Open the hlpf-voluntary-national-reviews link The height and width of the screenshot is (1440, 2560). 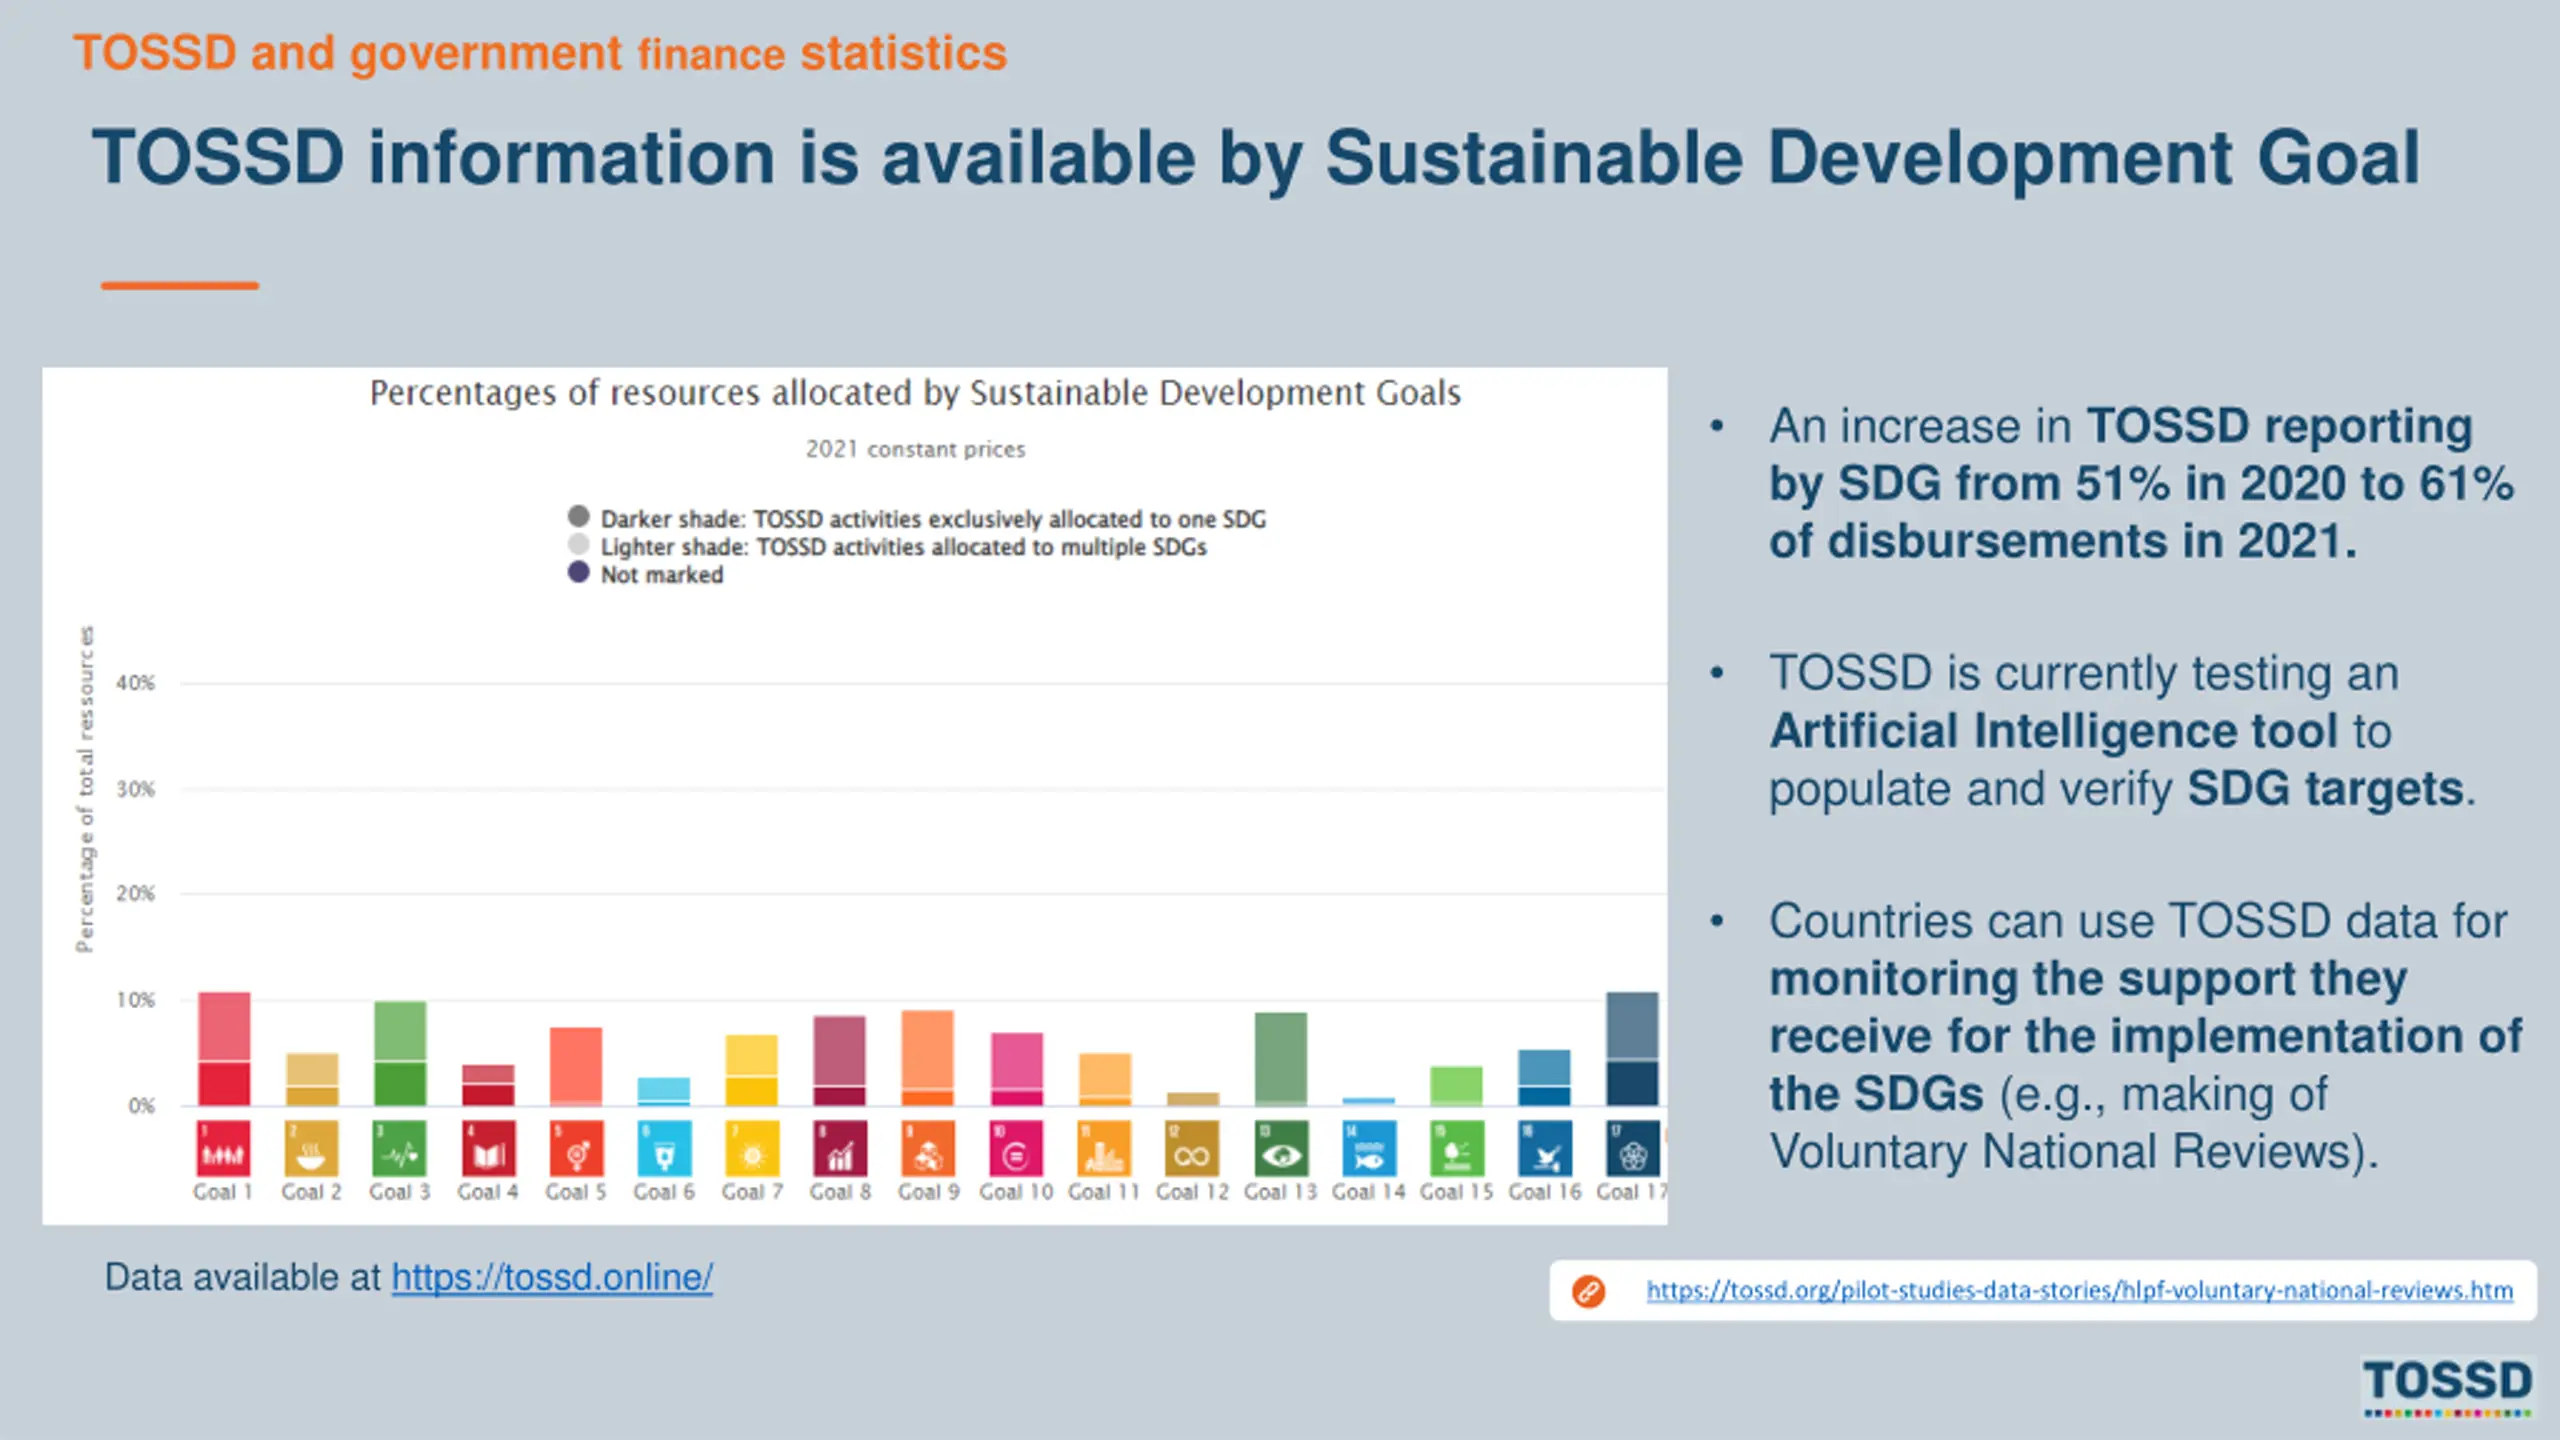2080,1291
